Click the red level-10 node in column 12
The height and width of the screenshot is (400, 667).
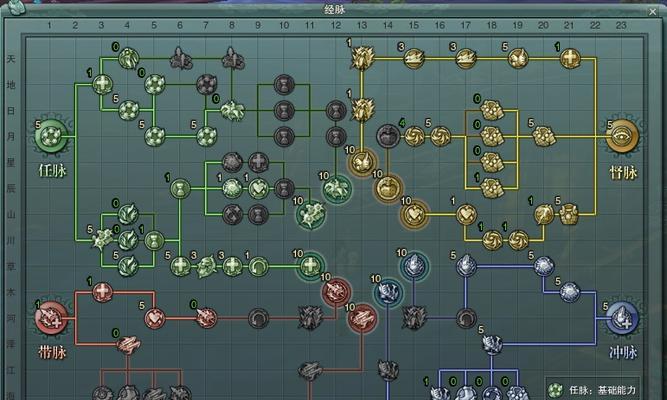[x=336, y=292]
